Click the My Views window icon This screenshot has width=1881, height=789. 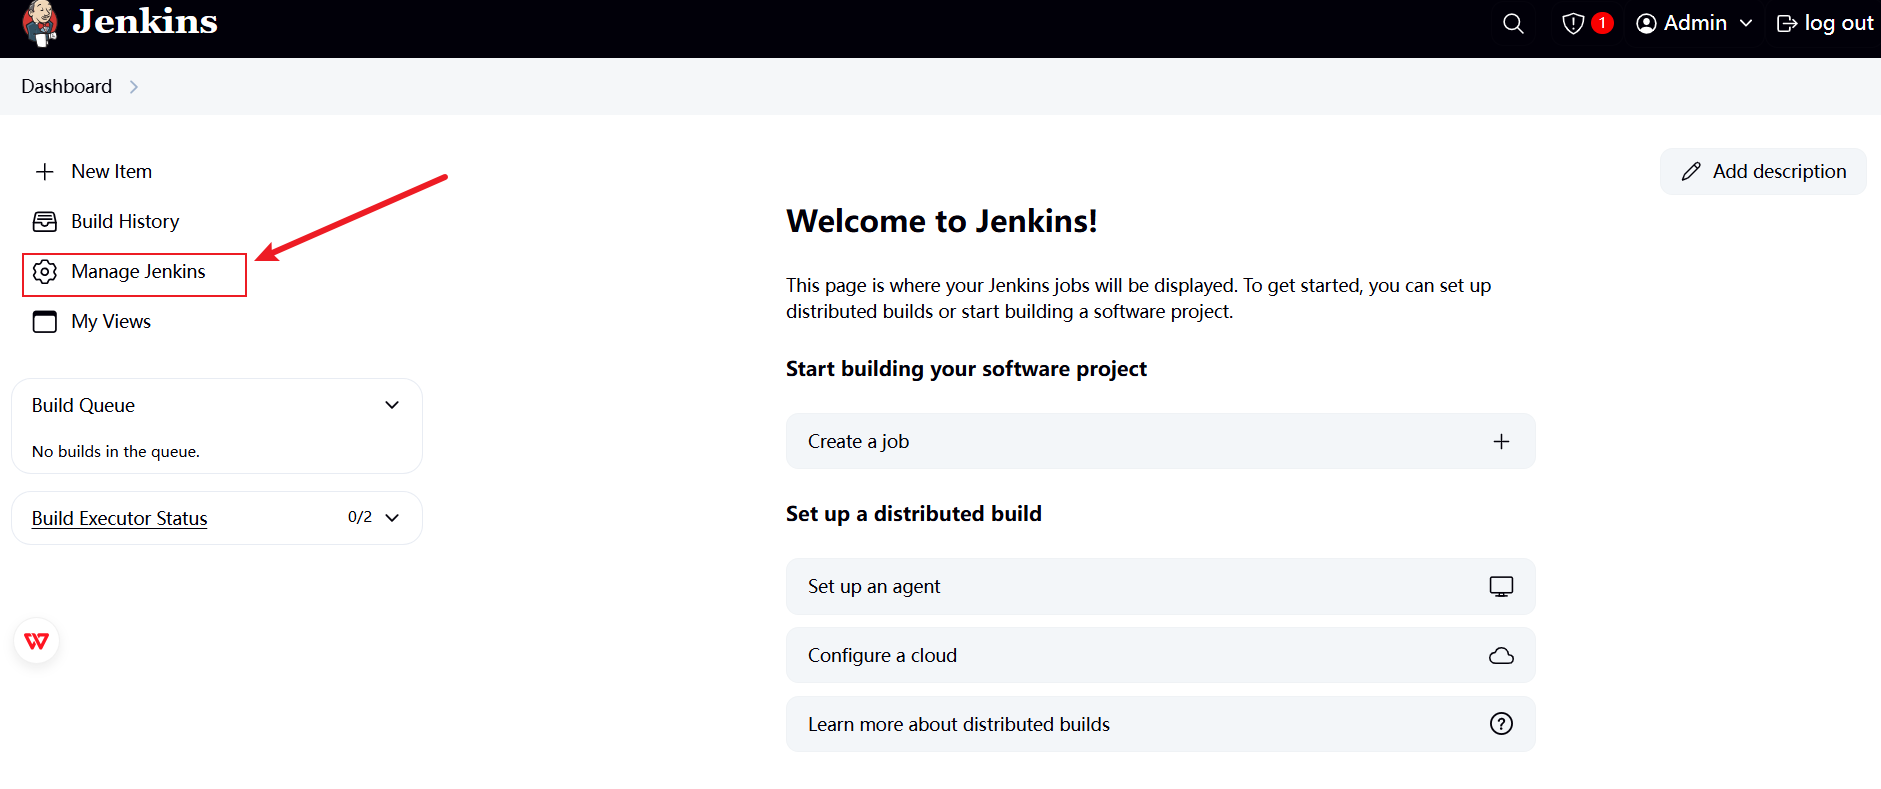coord(45,321)
